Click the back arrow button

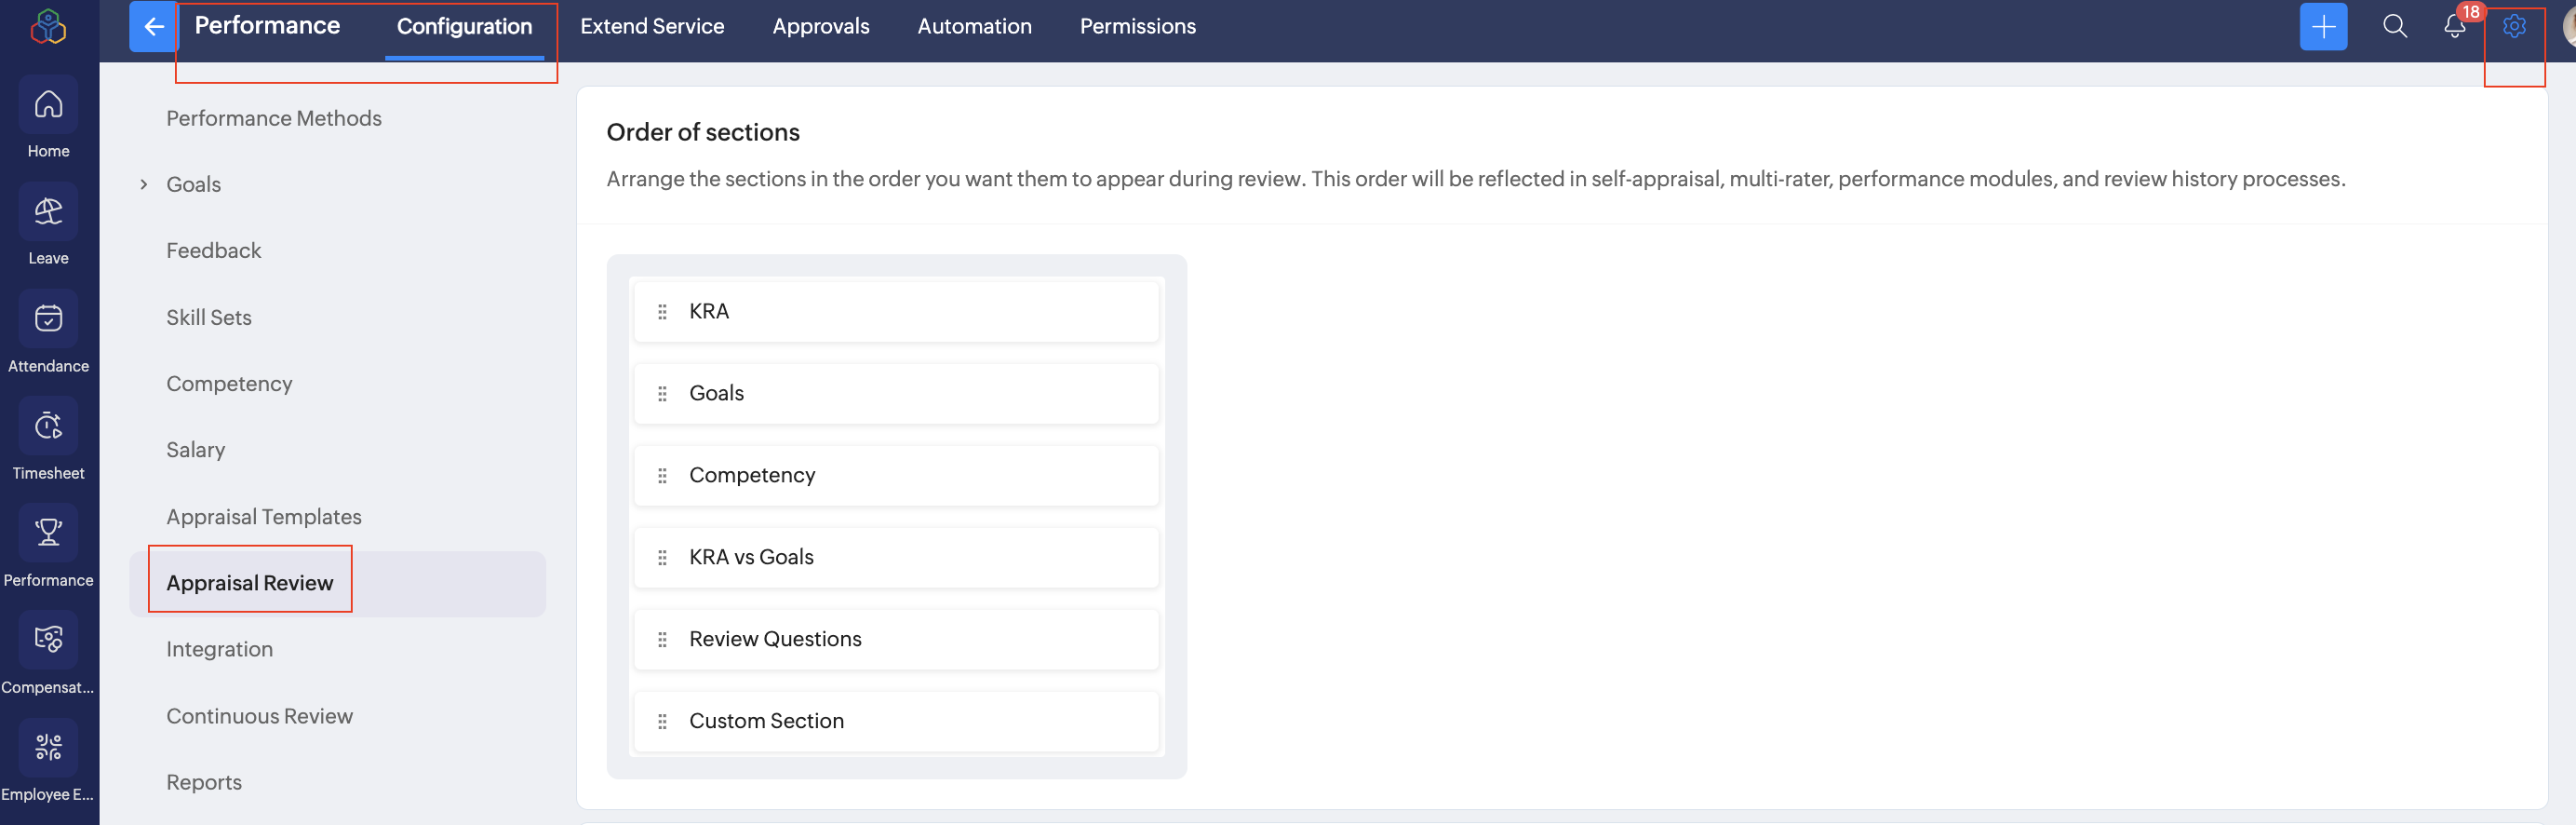153,26
